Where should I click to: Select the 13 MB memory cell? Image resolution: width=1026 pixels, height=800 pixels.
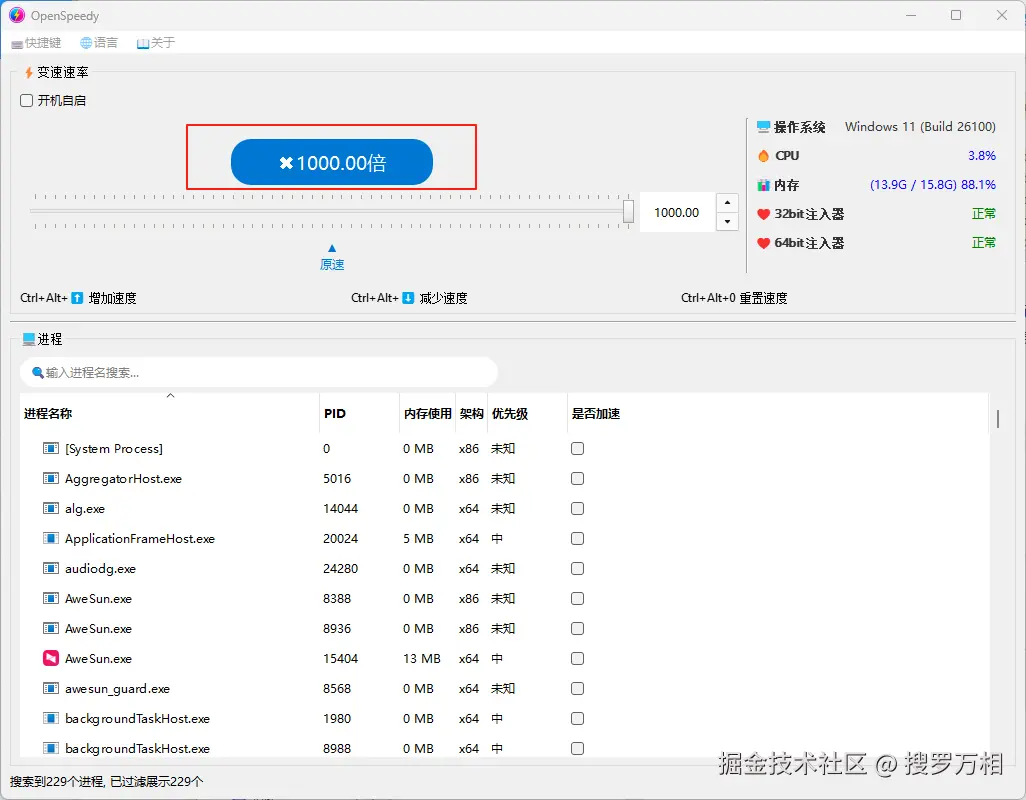pos(421,659)
